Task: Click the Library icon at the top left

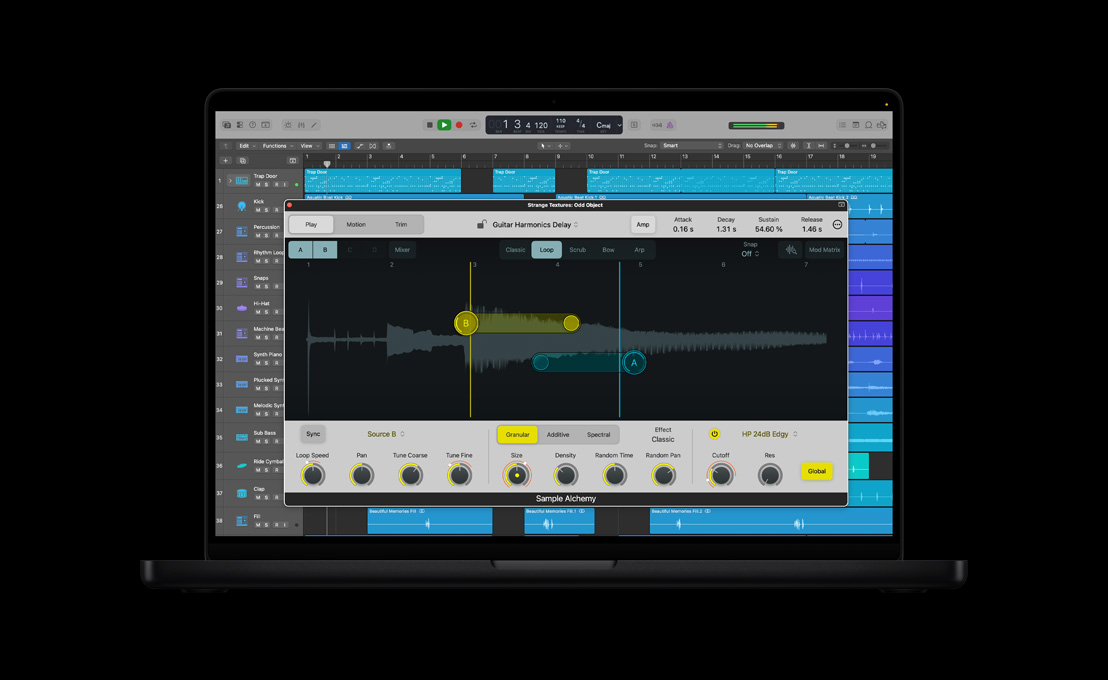Action: coord(227,124)
